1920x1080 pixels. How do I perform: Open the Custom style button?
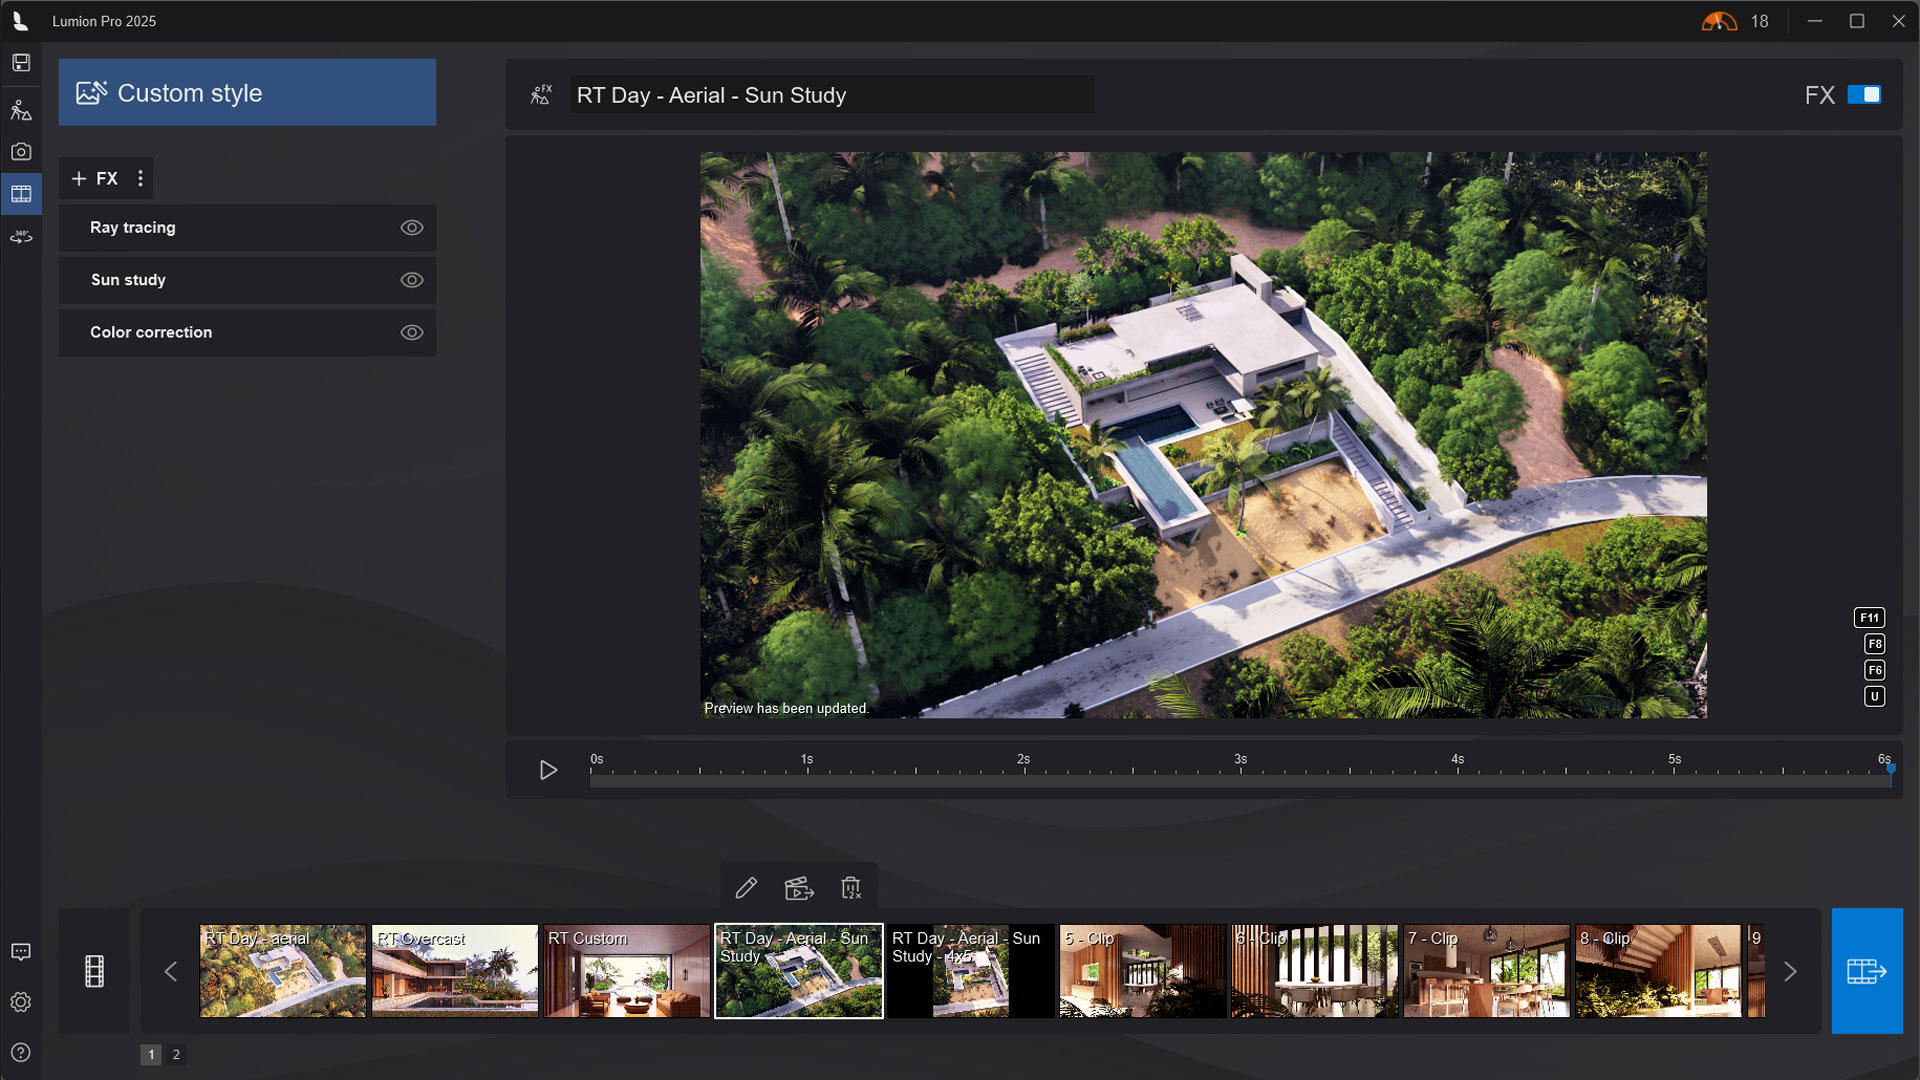247,93
